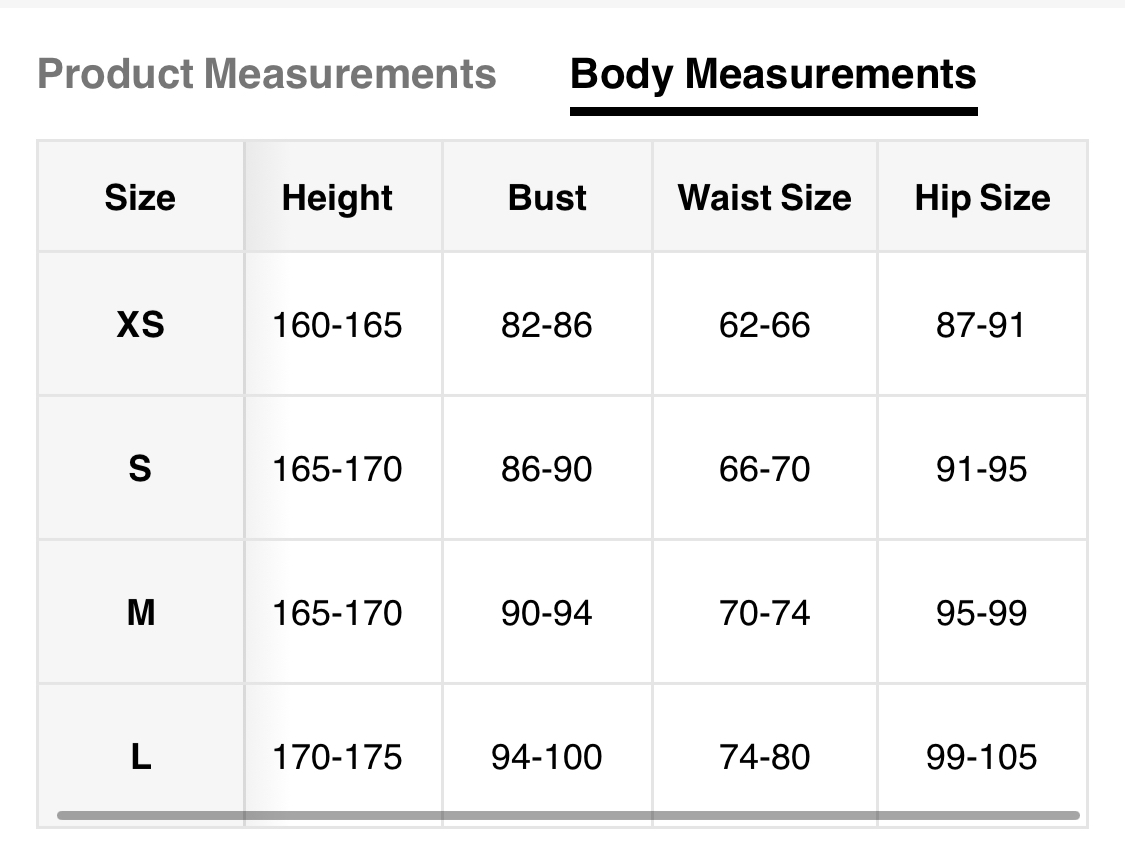This screenshot has width=1125, height=860.
Task: Click the 170-175 height cell
Action: [x=337, y=757]
